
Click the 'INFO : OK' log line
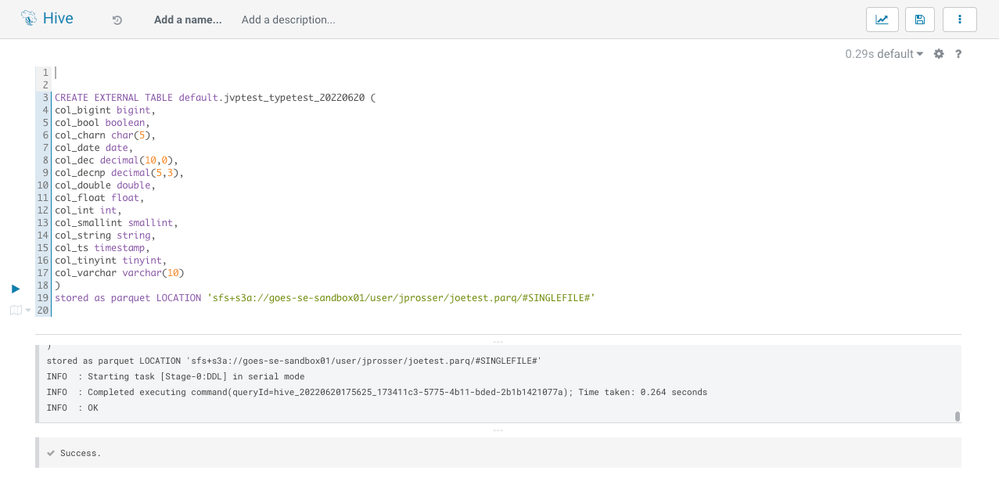73,408
